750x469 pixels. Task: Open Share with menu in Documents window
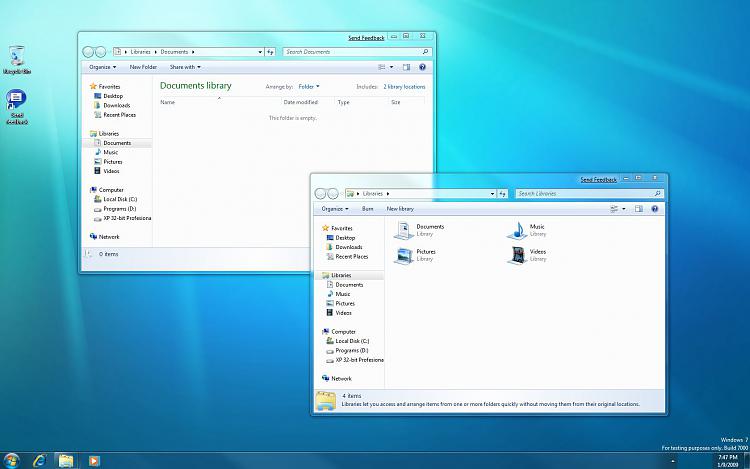[x=185, y=67]
